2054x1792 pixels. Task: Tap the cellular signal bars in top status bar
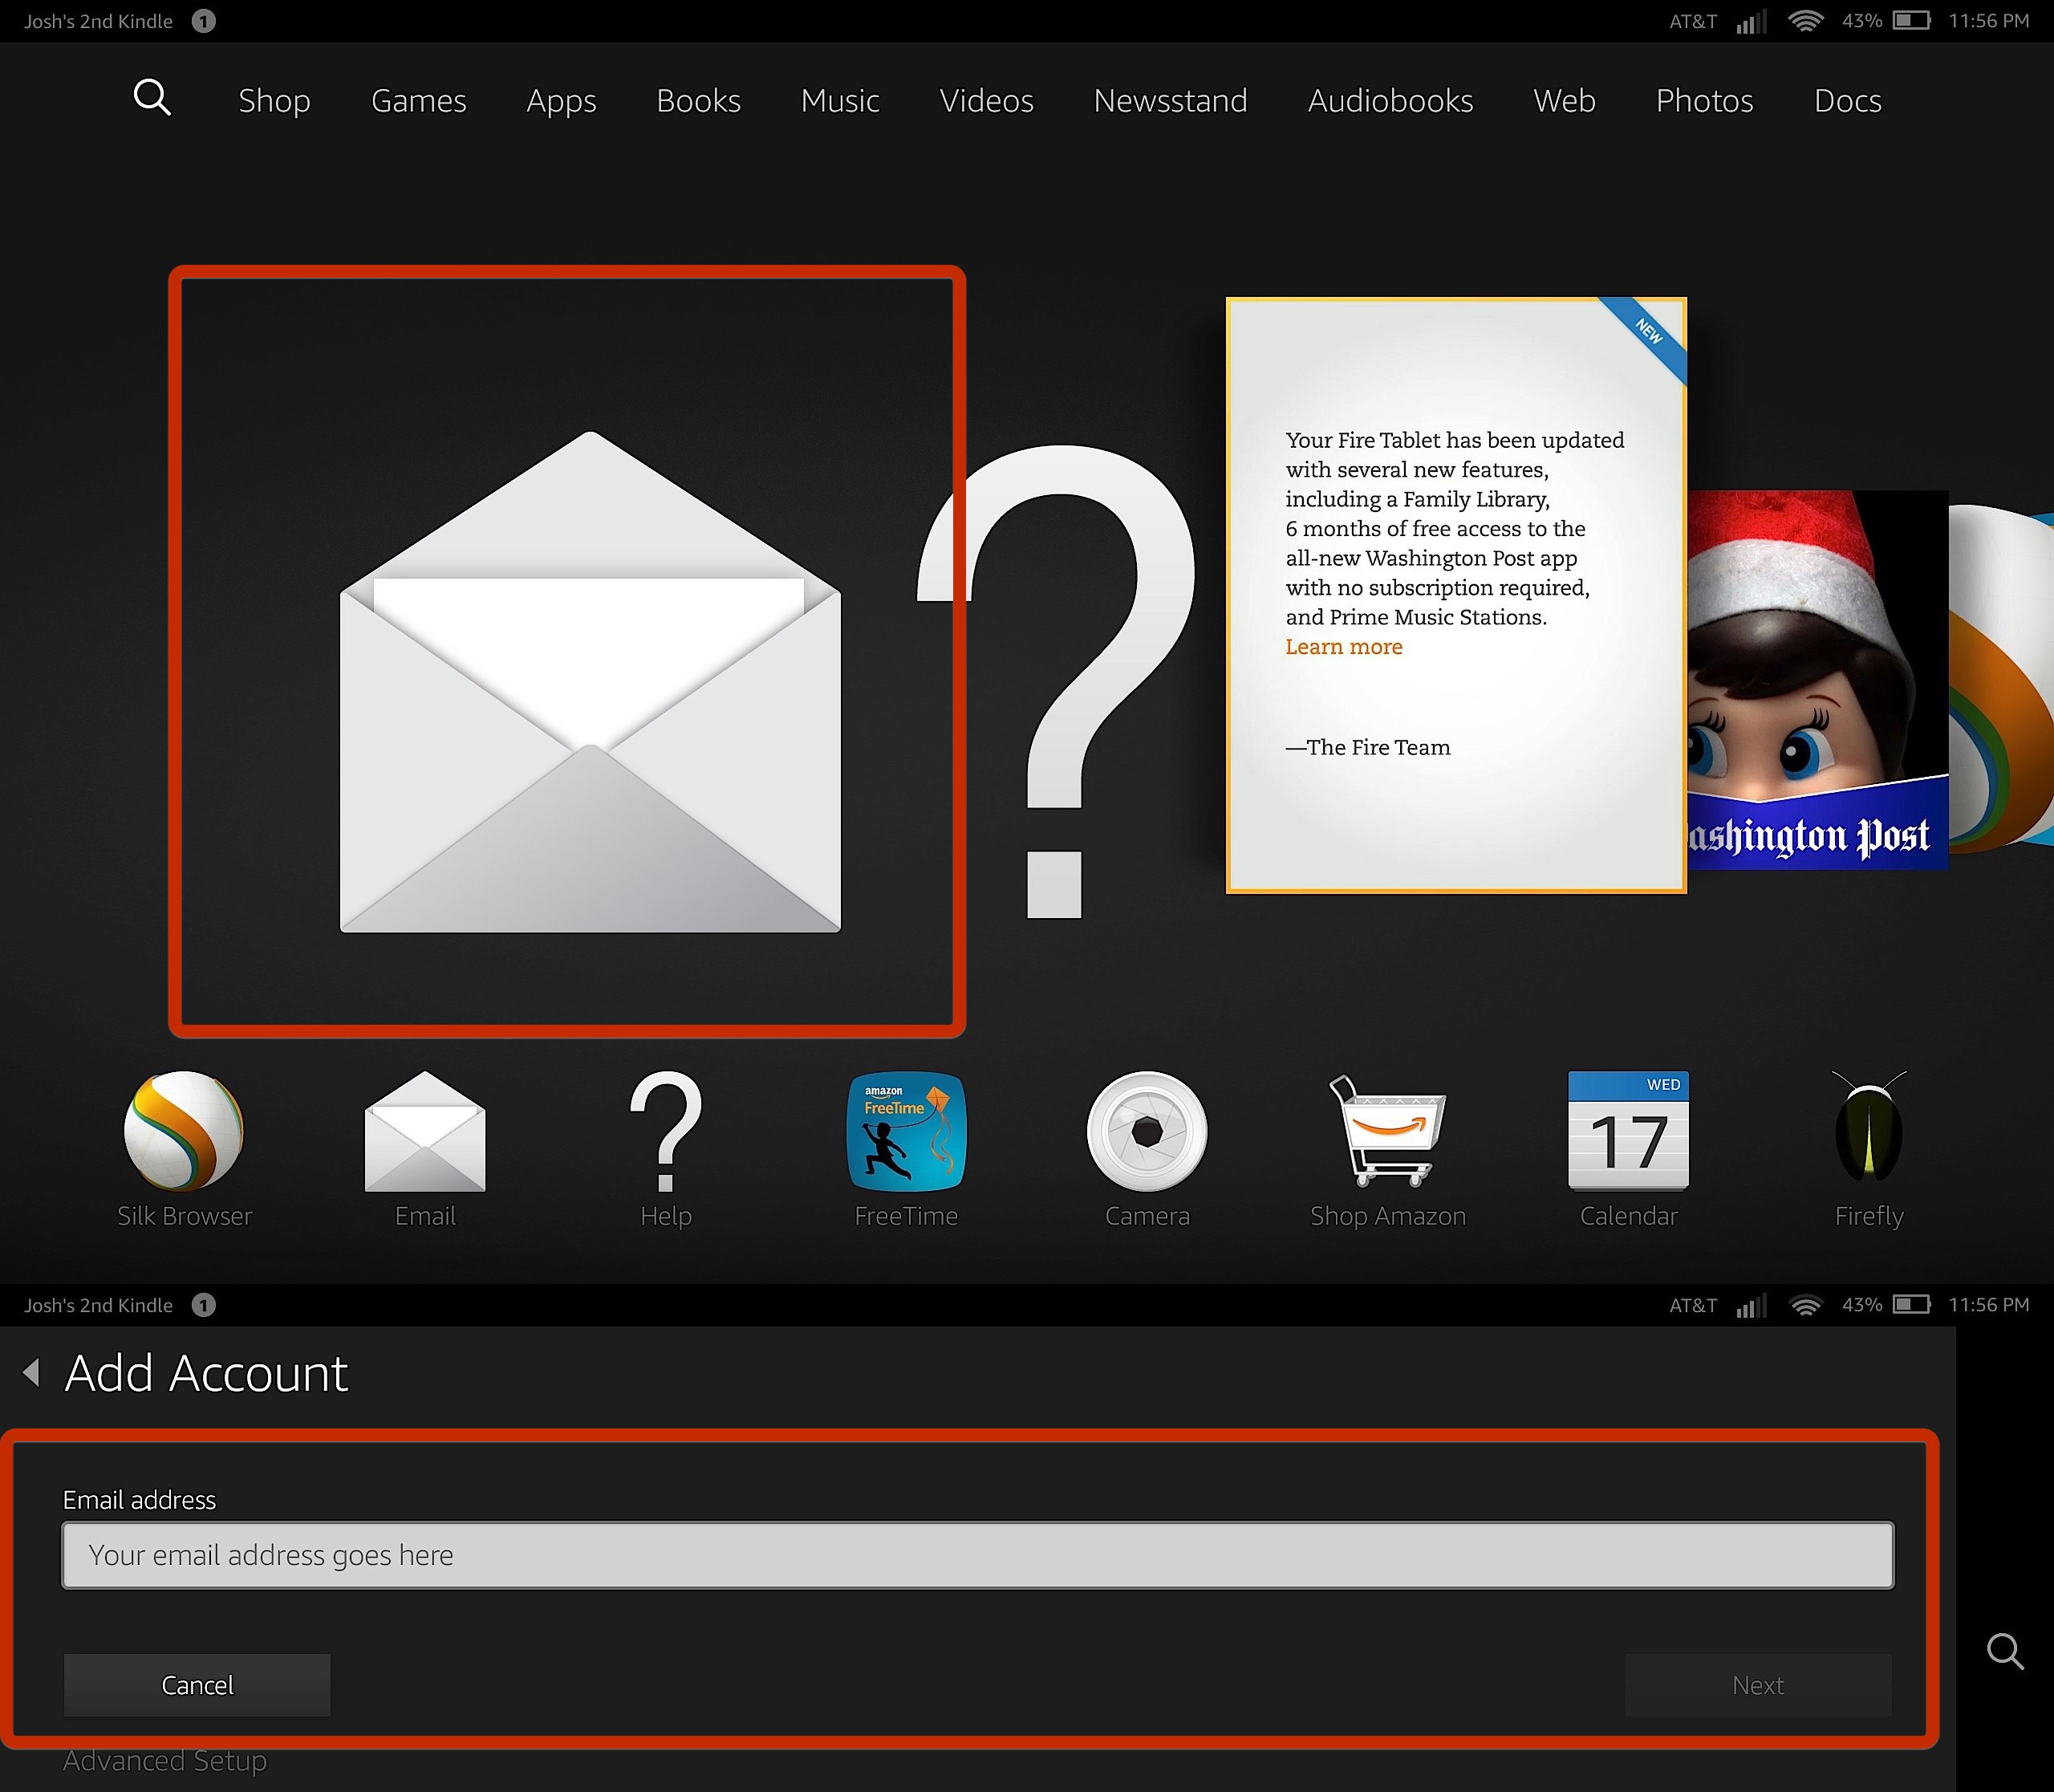1751,22
